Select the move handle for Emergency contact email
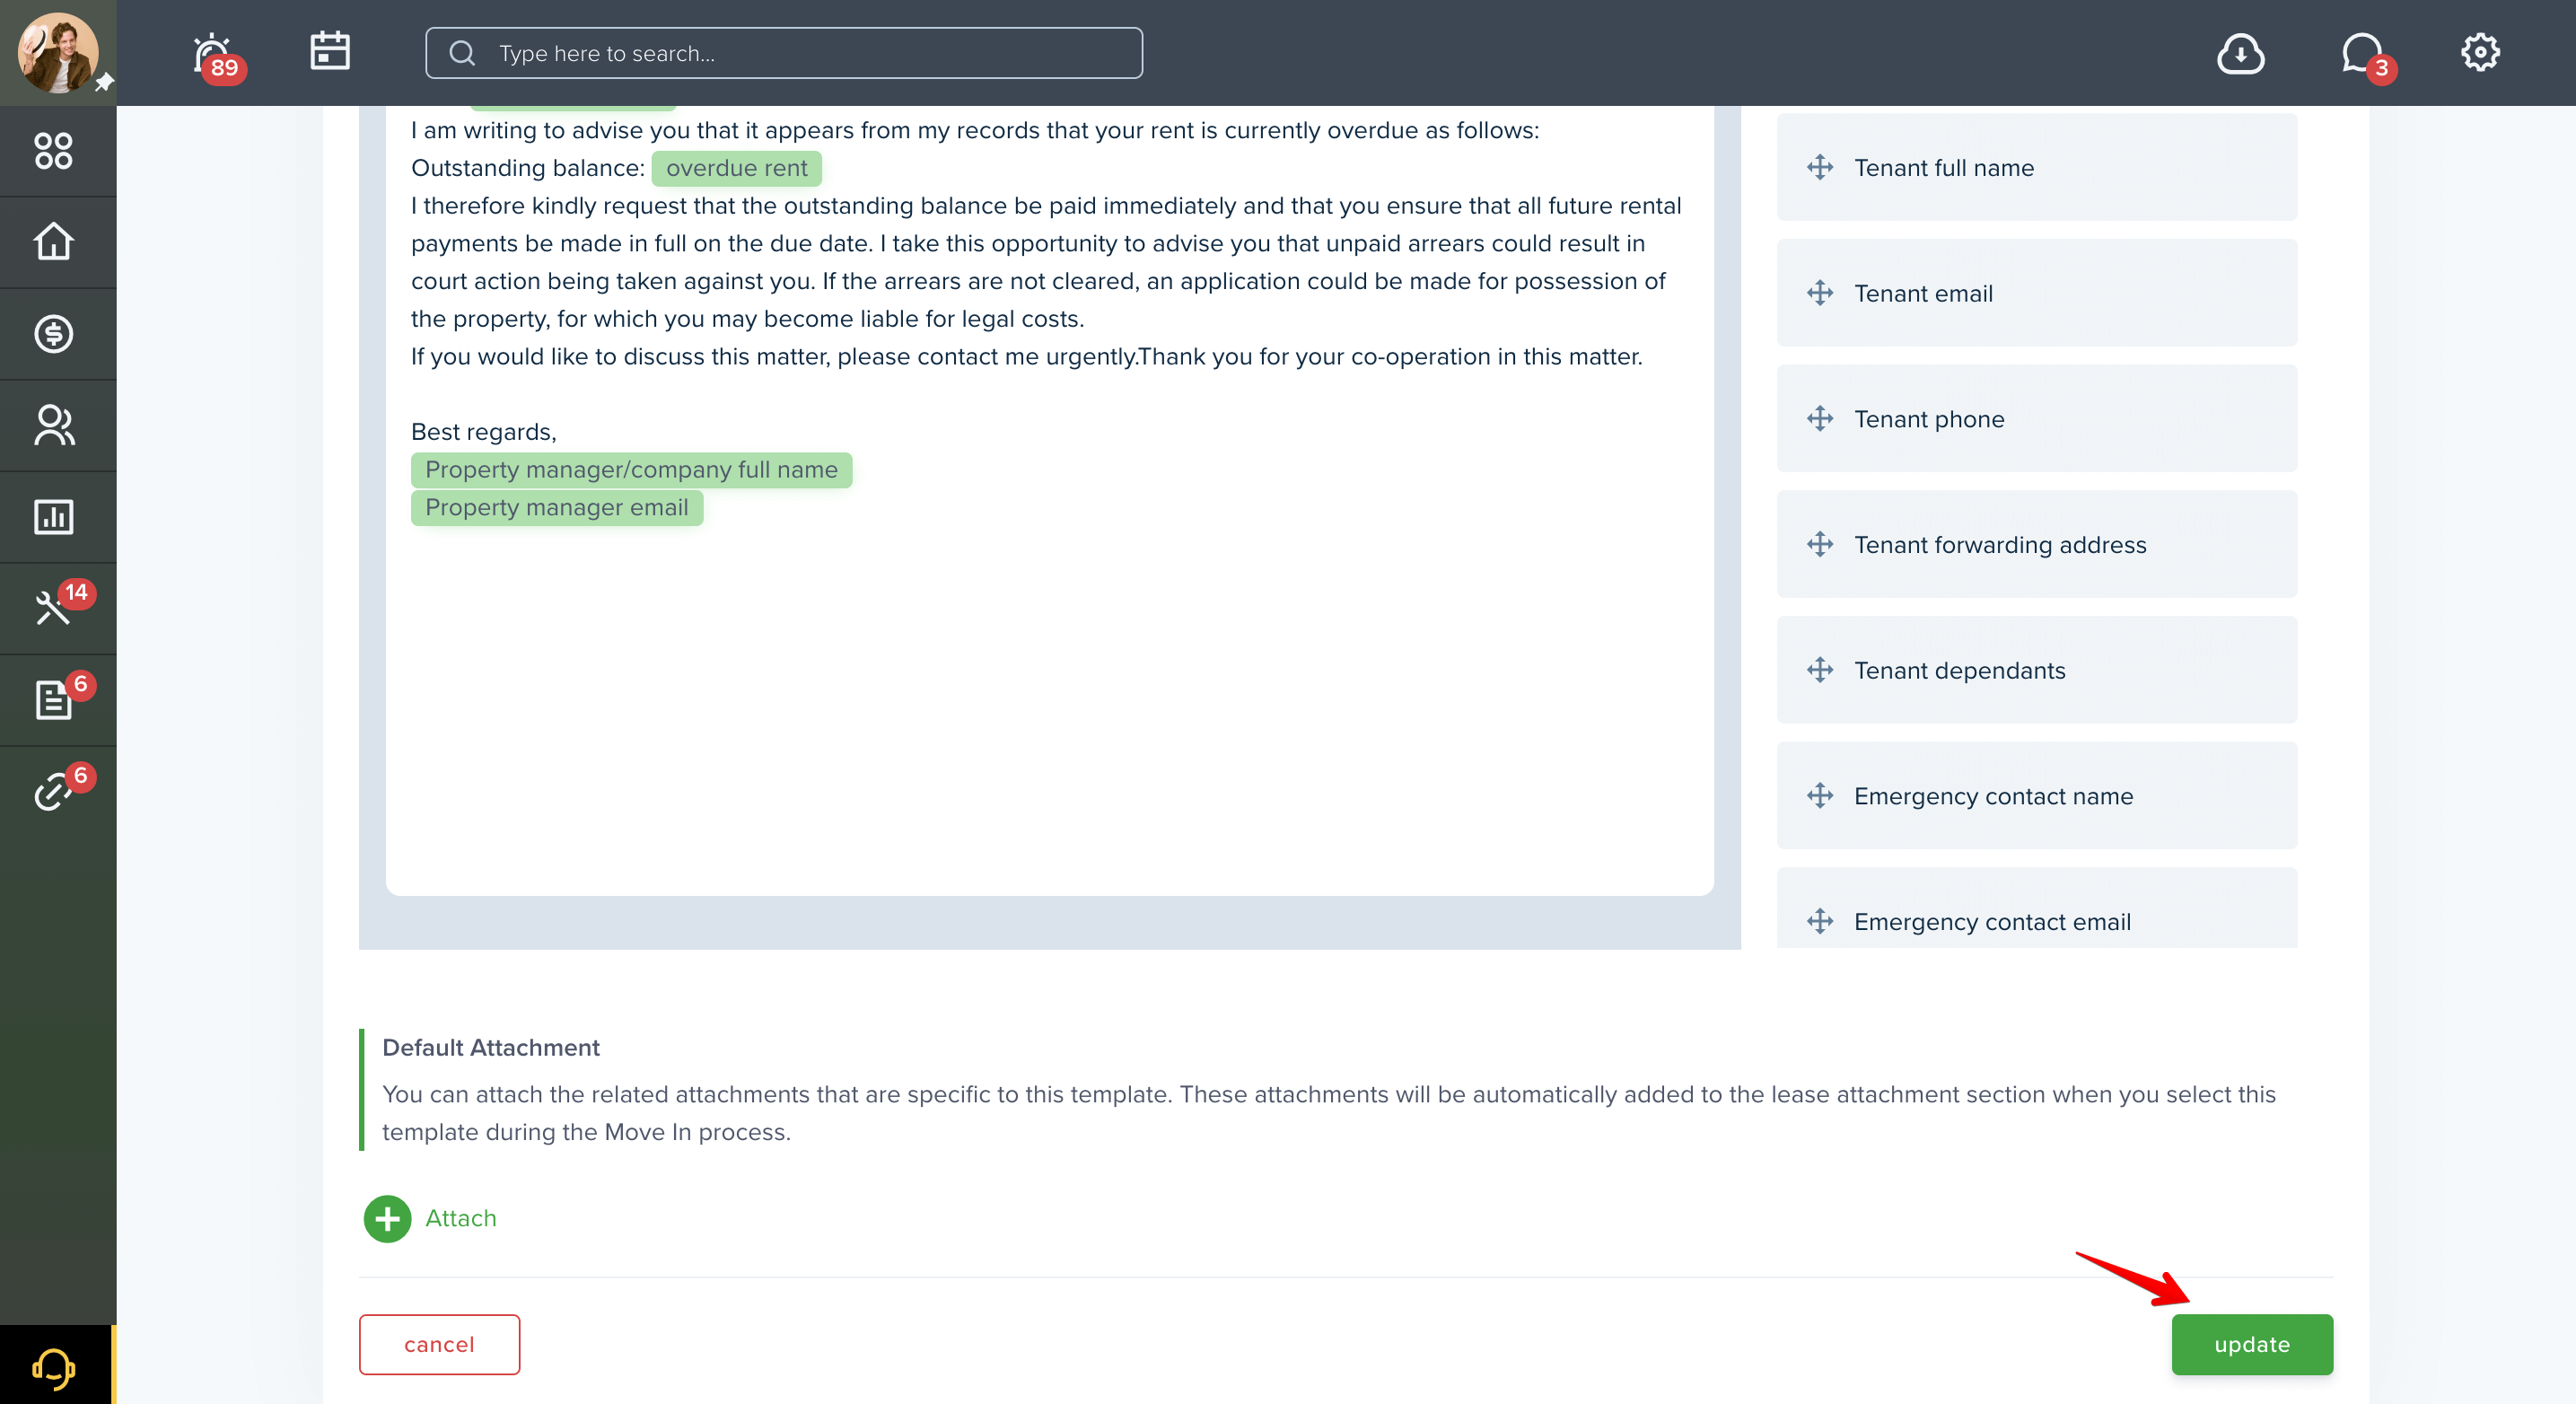Viewport: 2576px width, 1404px height. [1820, 921]
